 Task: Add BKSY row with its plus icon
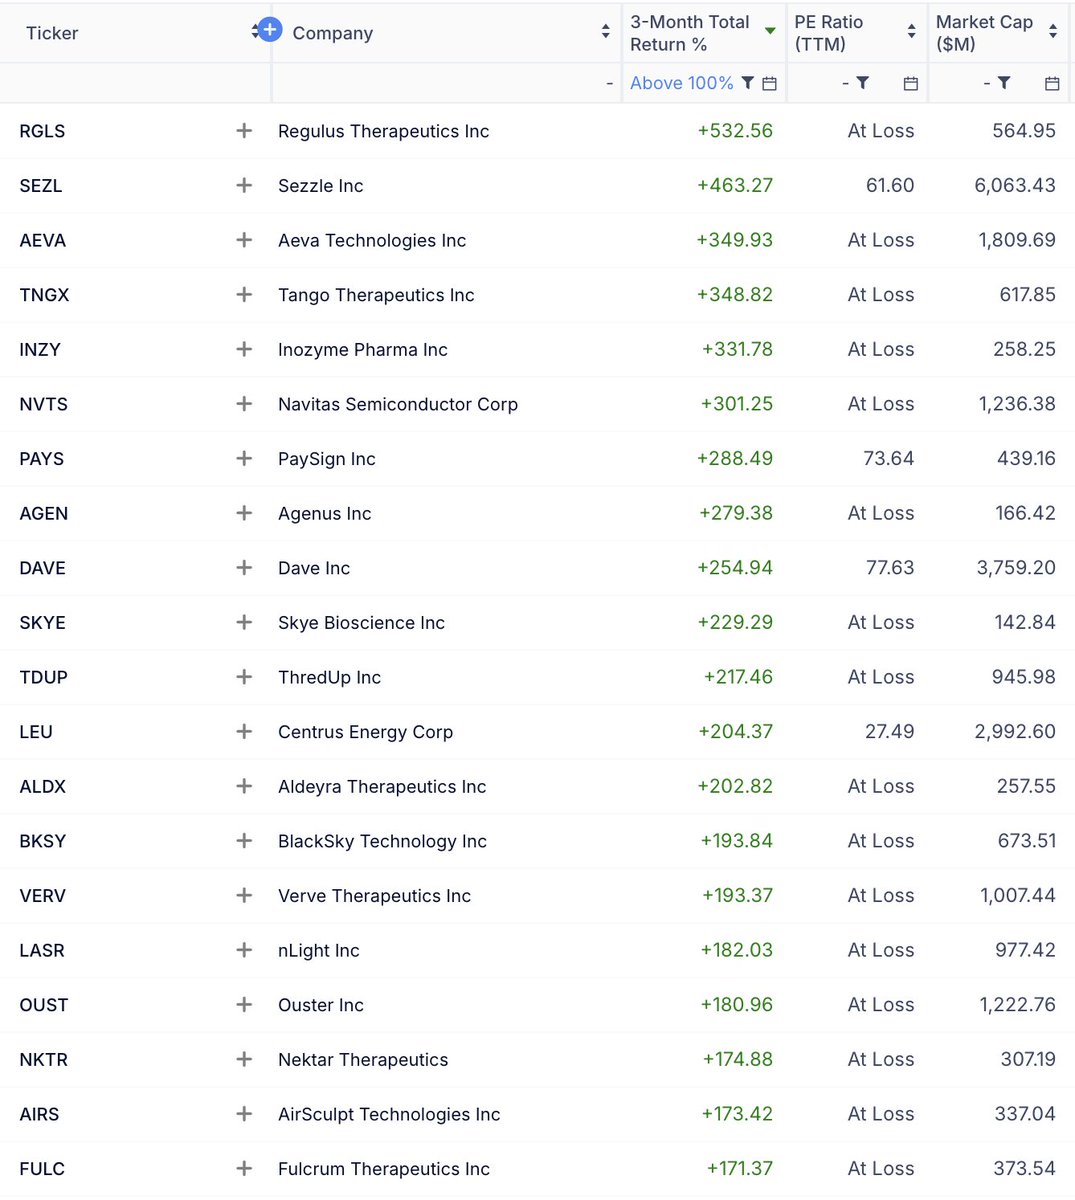point(244,840)
